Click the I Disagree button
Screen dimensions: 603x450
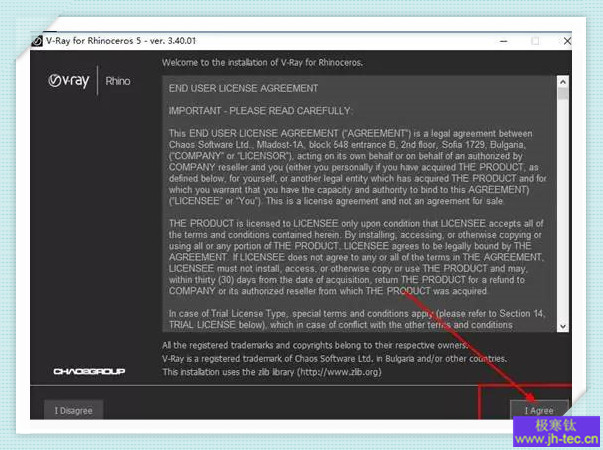click(x=73, y=410)
